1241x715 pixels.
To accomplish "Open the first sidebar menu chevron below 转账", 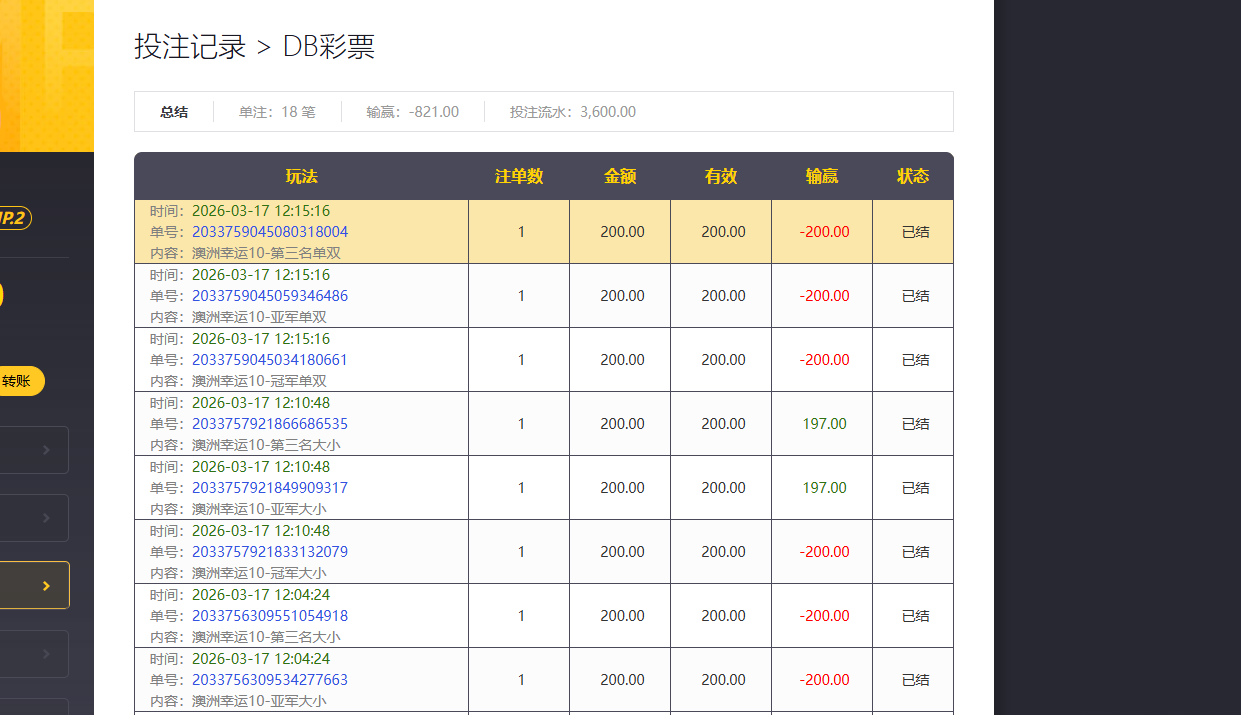I will (46, 451).
